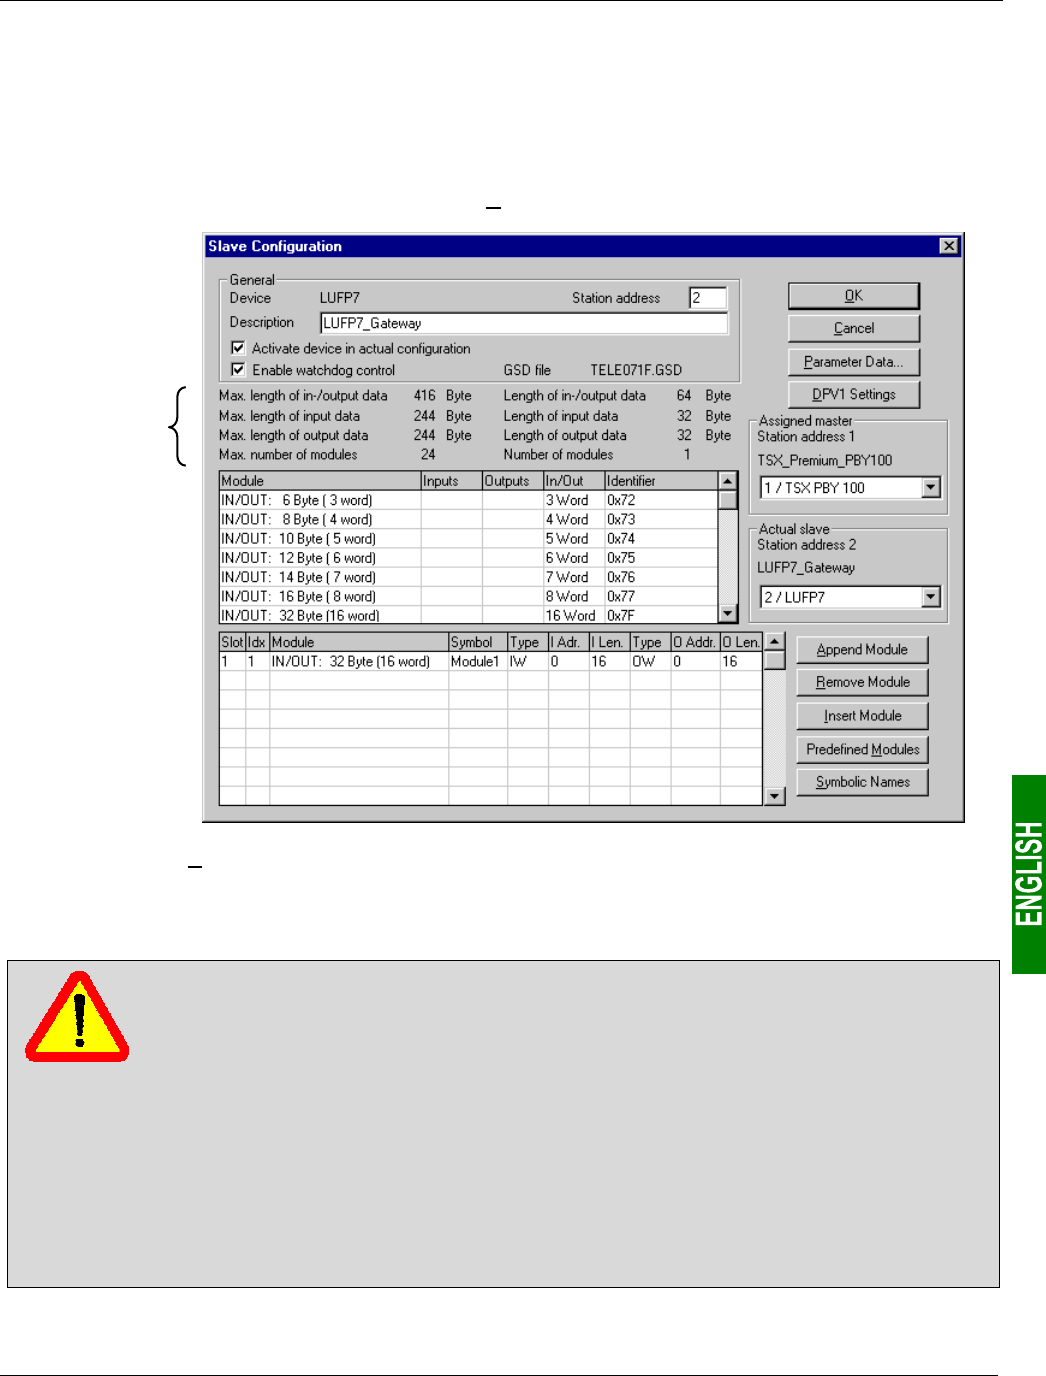Click GSD file name TELE071F.GSD
The image size is (1046, 1376).
(636, 370)
